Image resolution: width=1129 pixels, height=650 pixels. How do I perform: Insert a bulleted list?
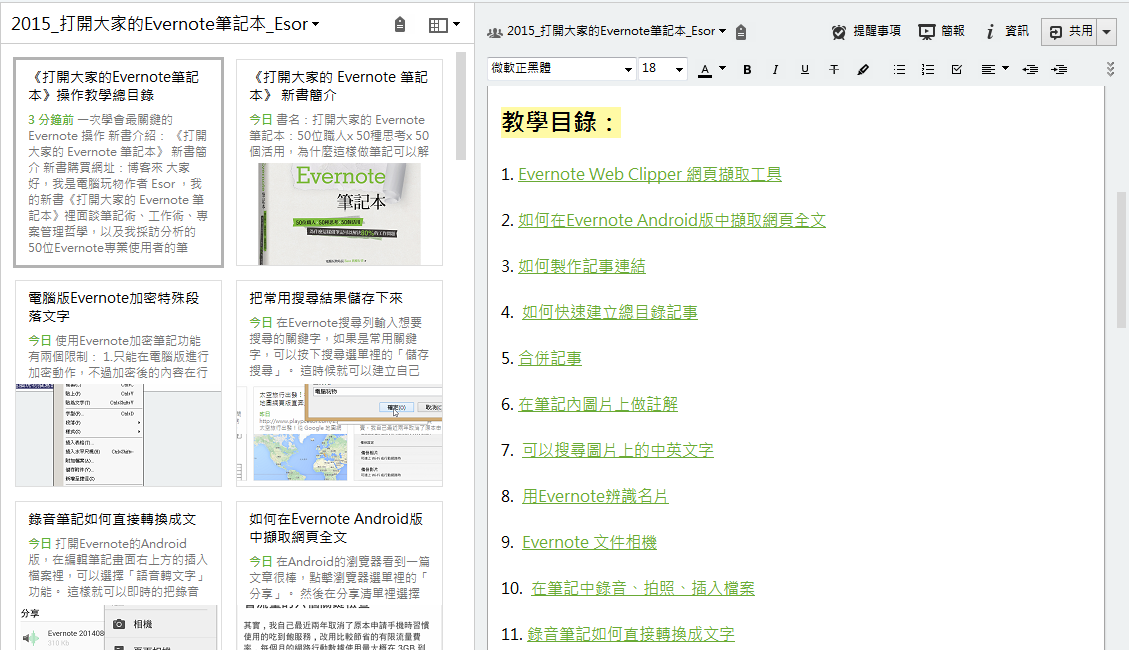[899, 69]
